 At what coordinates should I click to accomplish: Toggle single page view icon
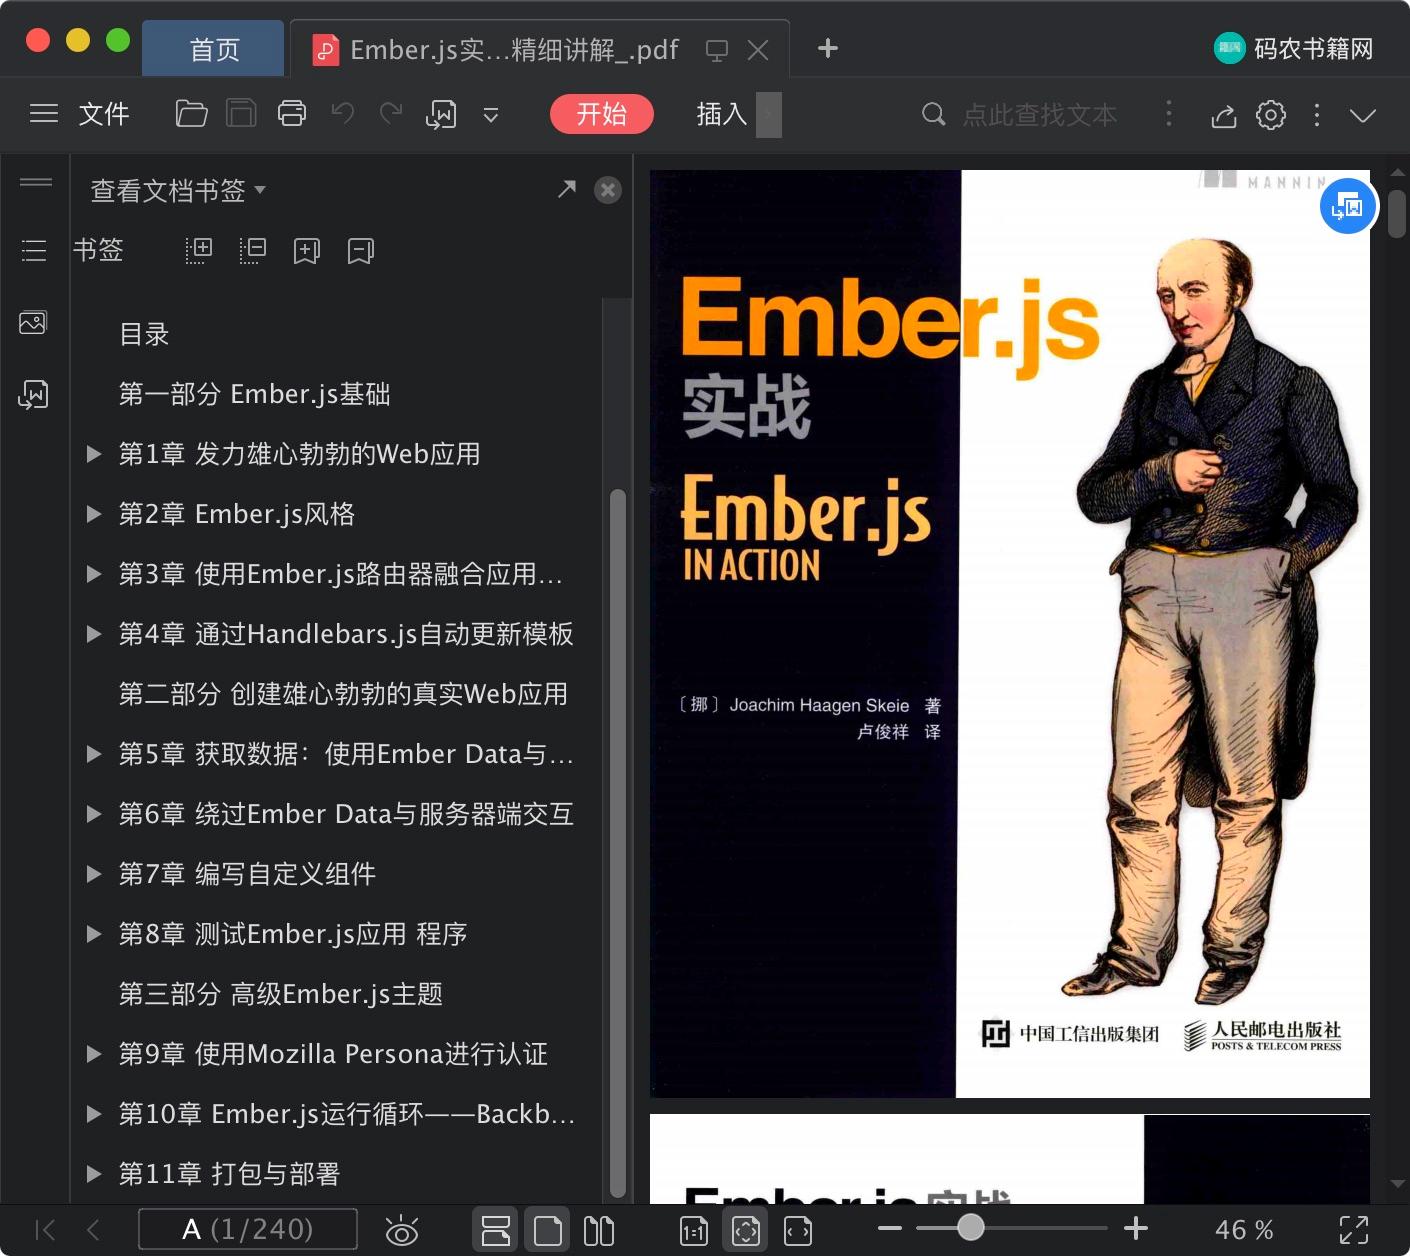[x=547, y=1230]
